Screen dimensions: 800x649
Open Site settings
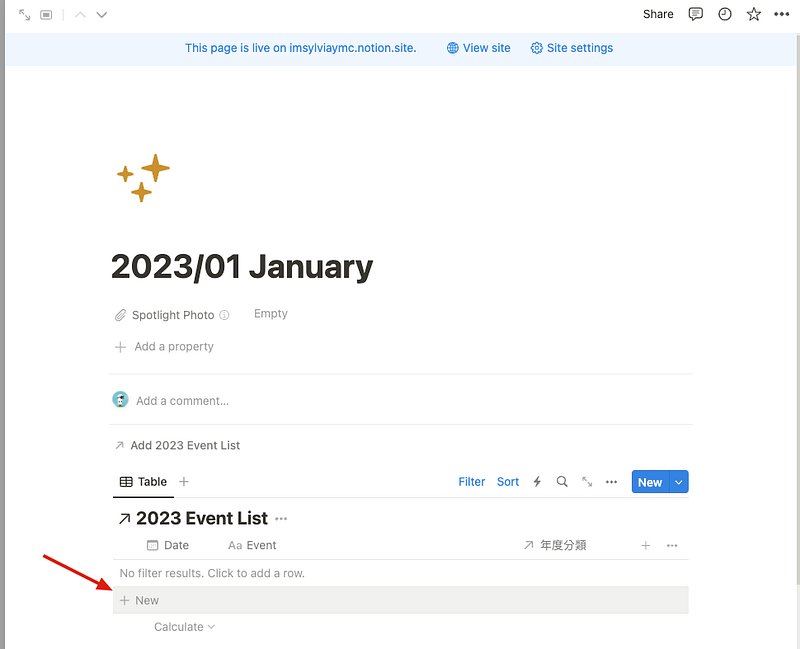(x=572, y=48)
